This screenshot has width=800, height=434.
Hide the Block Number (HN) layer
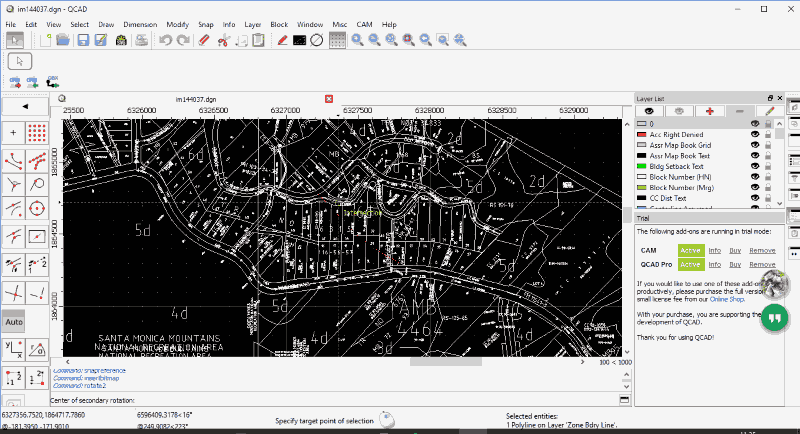point(755,177)
